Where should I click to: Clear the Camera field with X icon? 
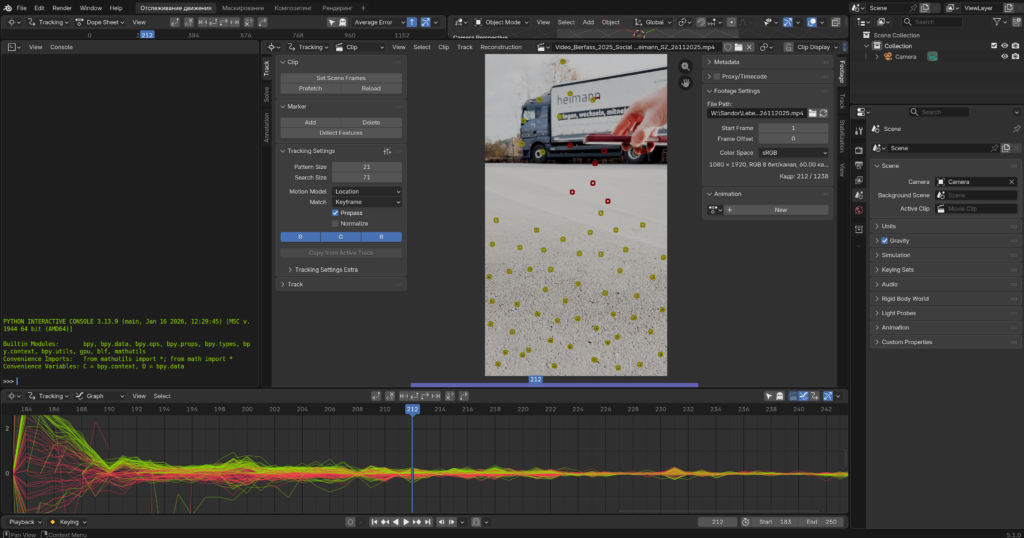pyautogui.click(x=1012, y=182)
